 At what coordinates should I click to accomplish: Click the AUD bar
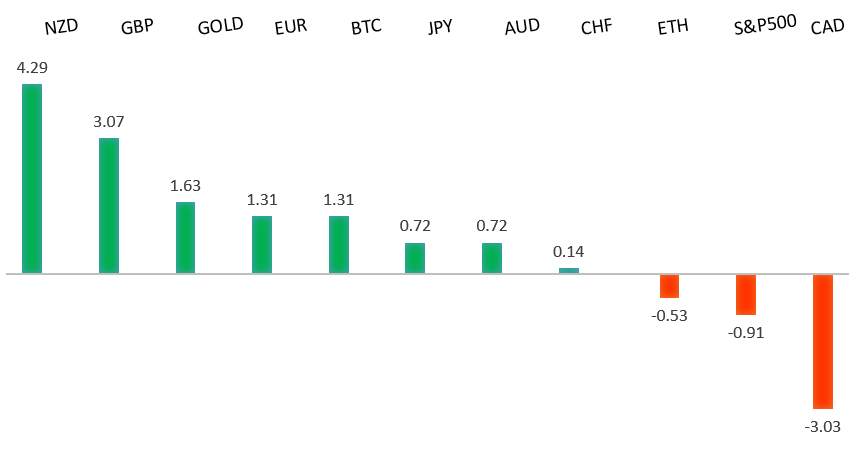click(492, 257)
